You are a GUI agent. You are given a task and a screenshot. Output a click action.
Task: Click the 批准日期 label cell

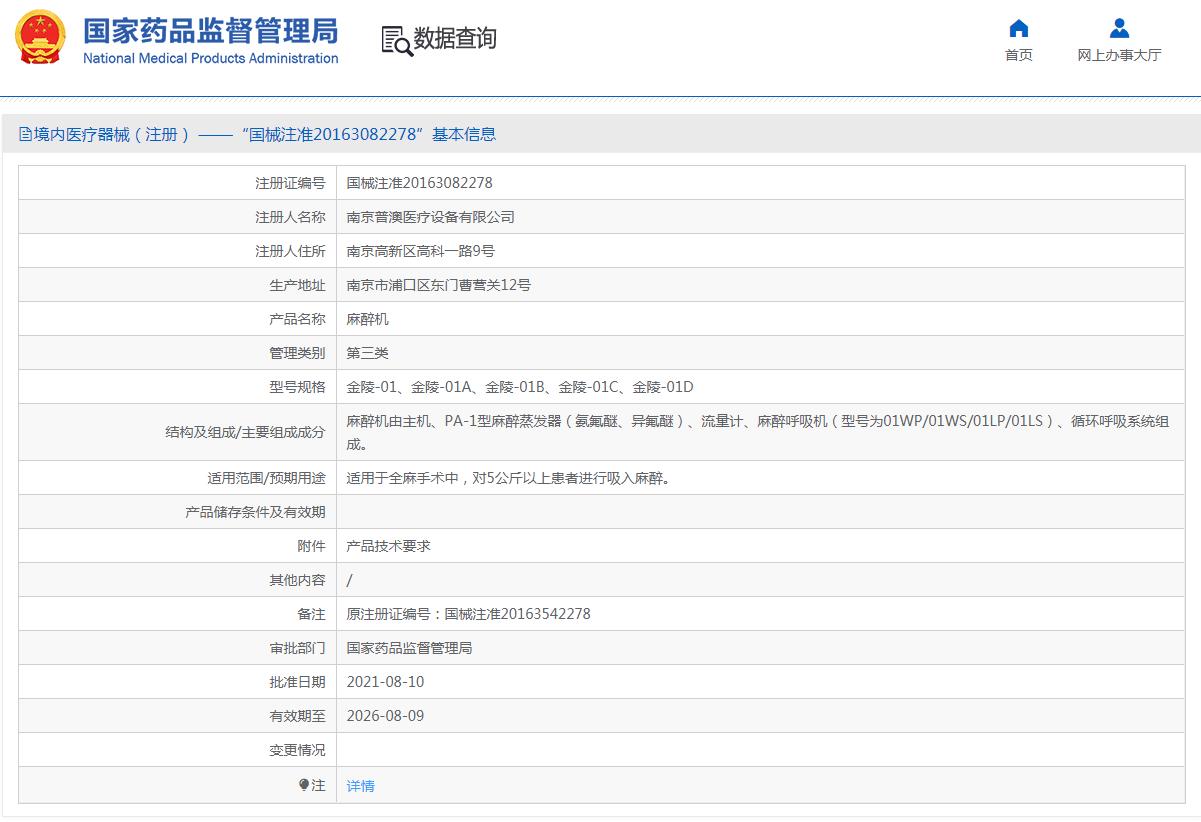178,682
